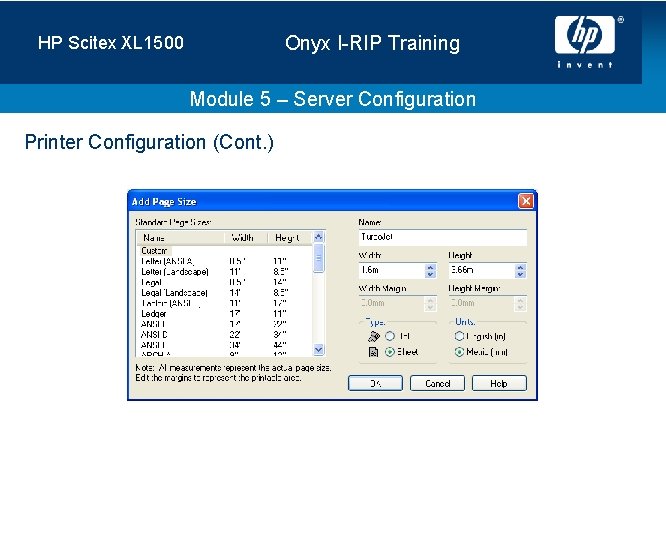
Task: Click the Name column header
Action: tap(181, 237)
